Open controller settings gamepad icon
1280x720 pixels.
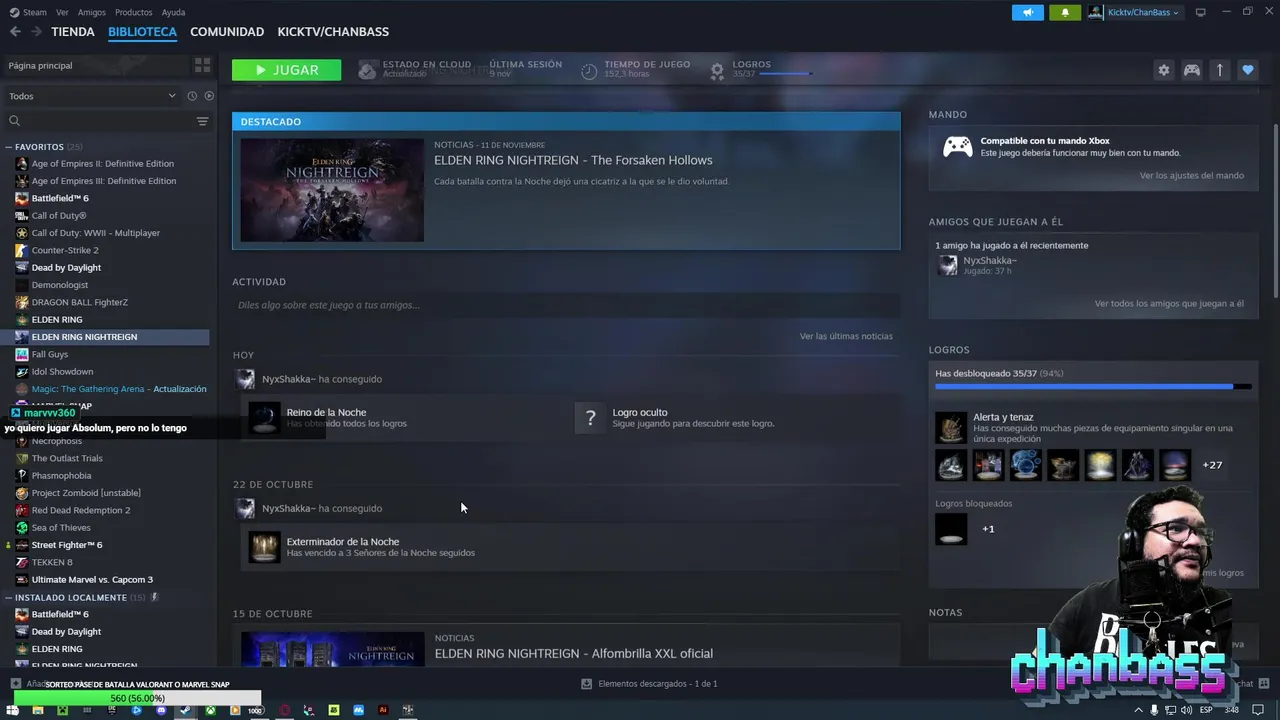pyautogui.click(x=1192, y=70)
